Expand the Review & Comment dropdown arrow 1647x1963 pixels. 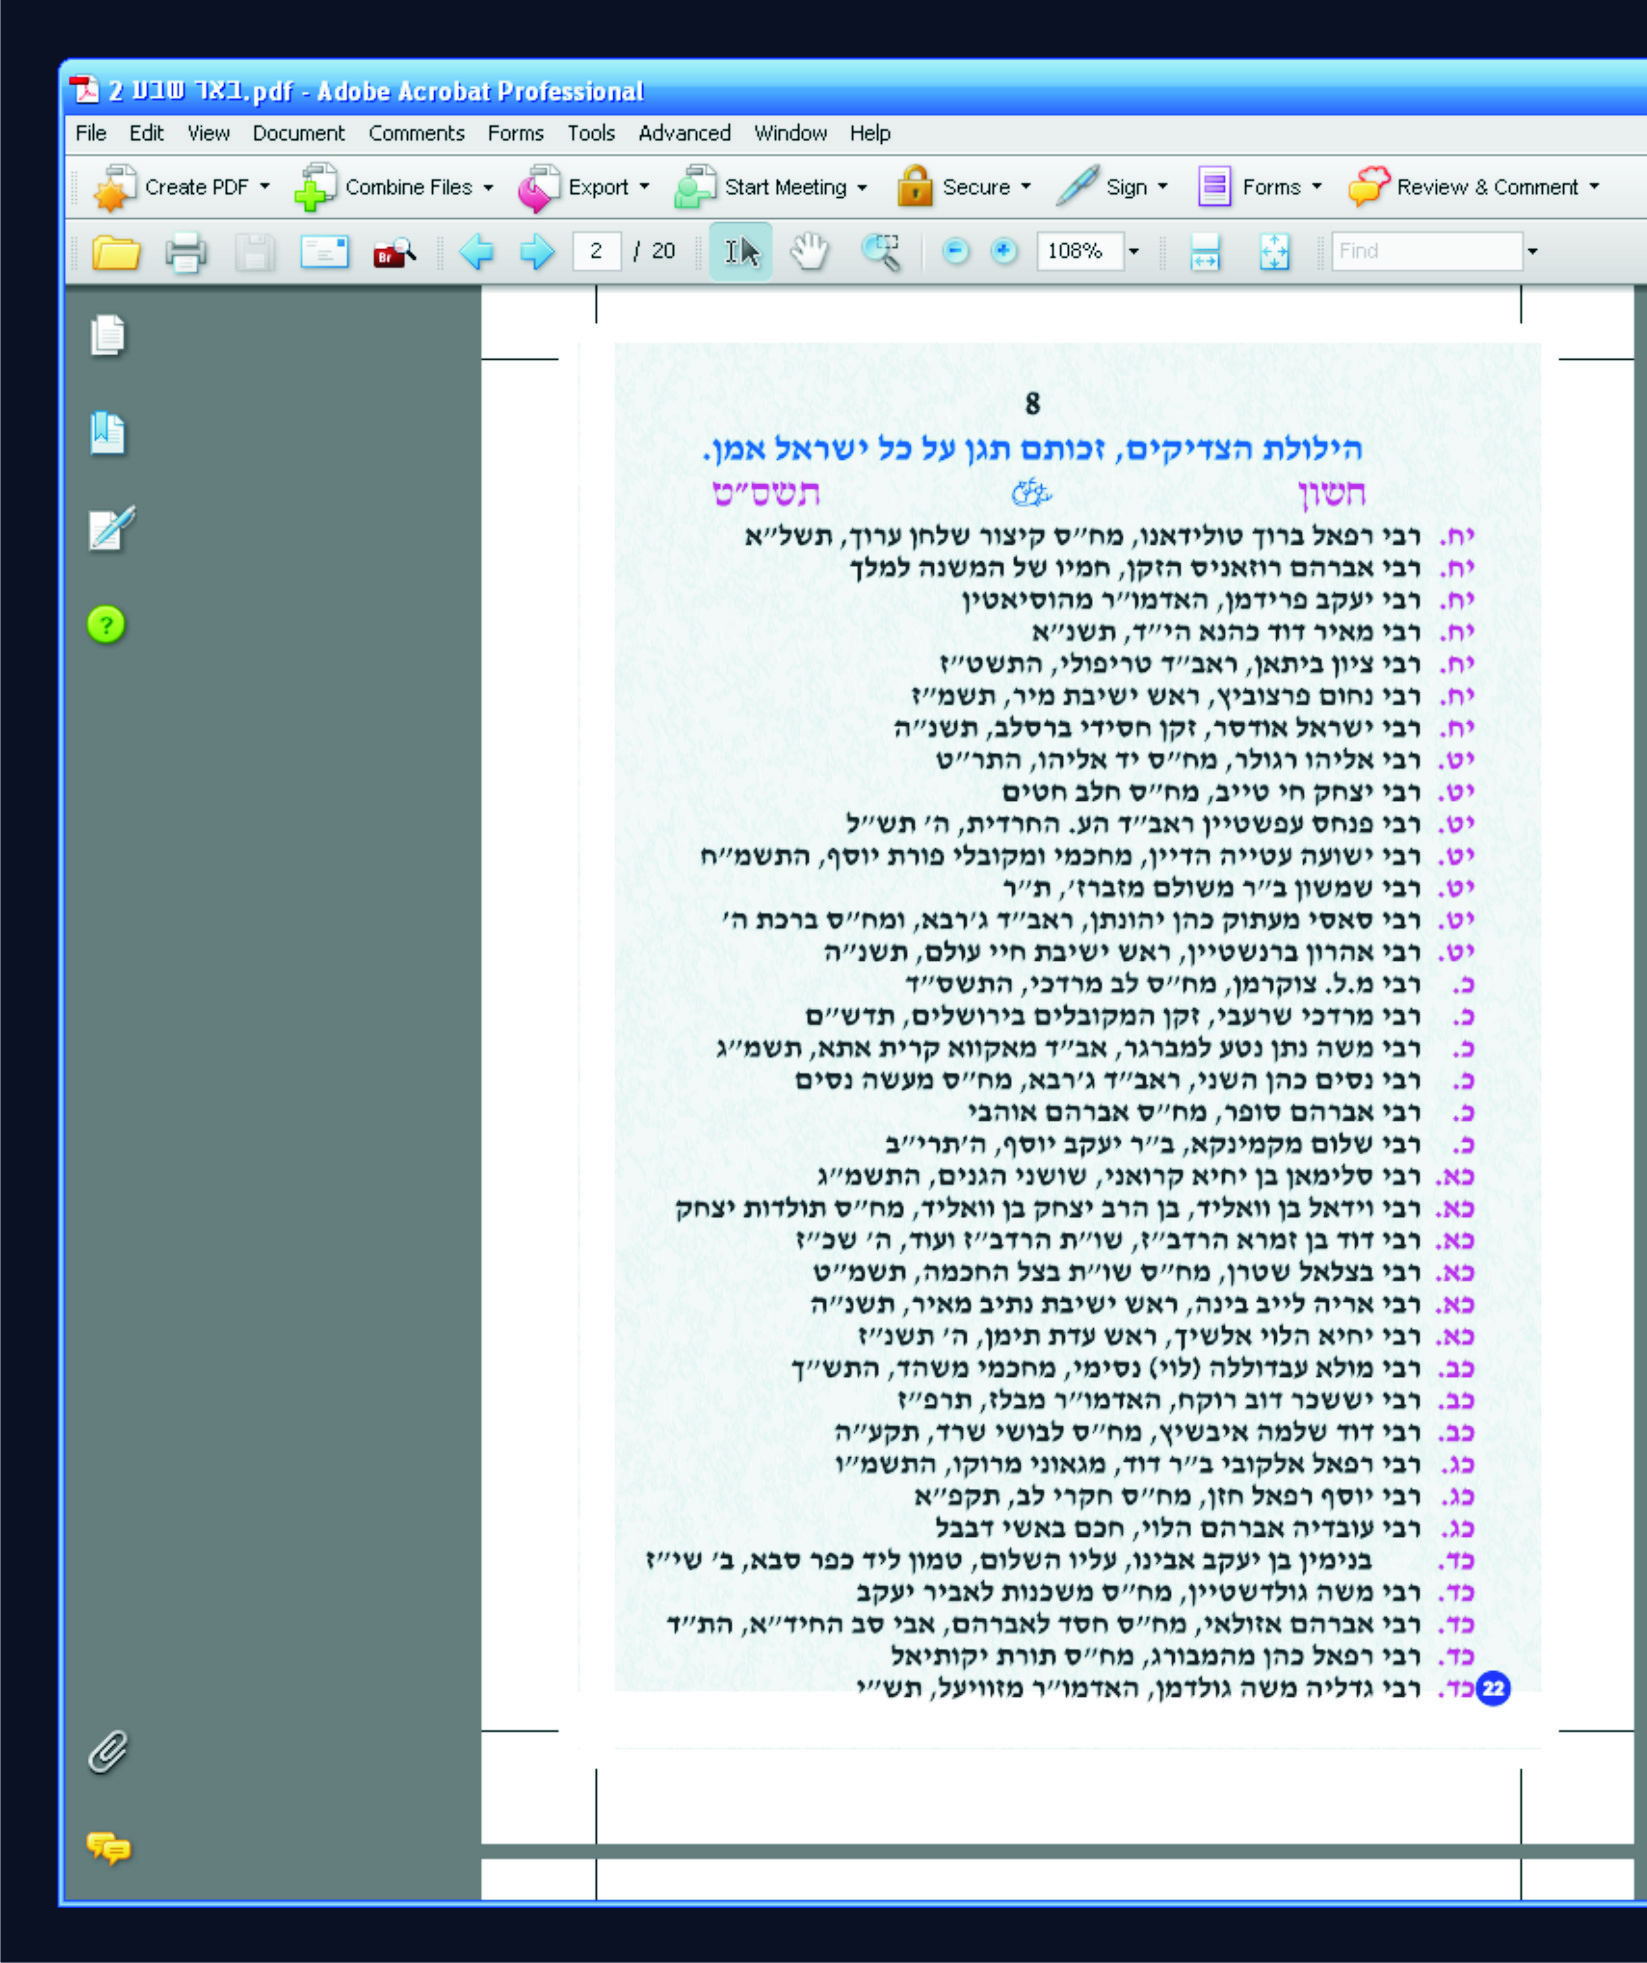coord(1594,187)
